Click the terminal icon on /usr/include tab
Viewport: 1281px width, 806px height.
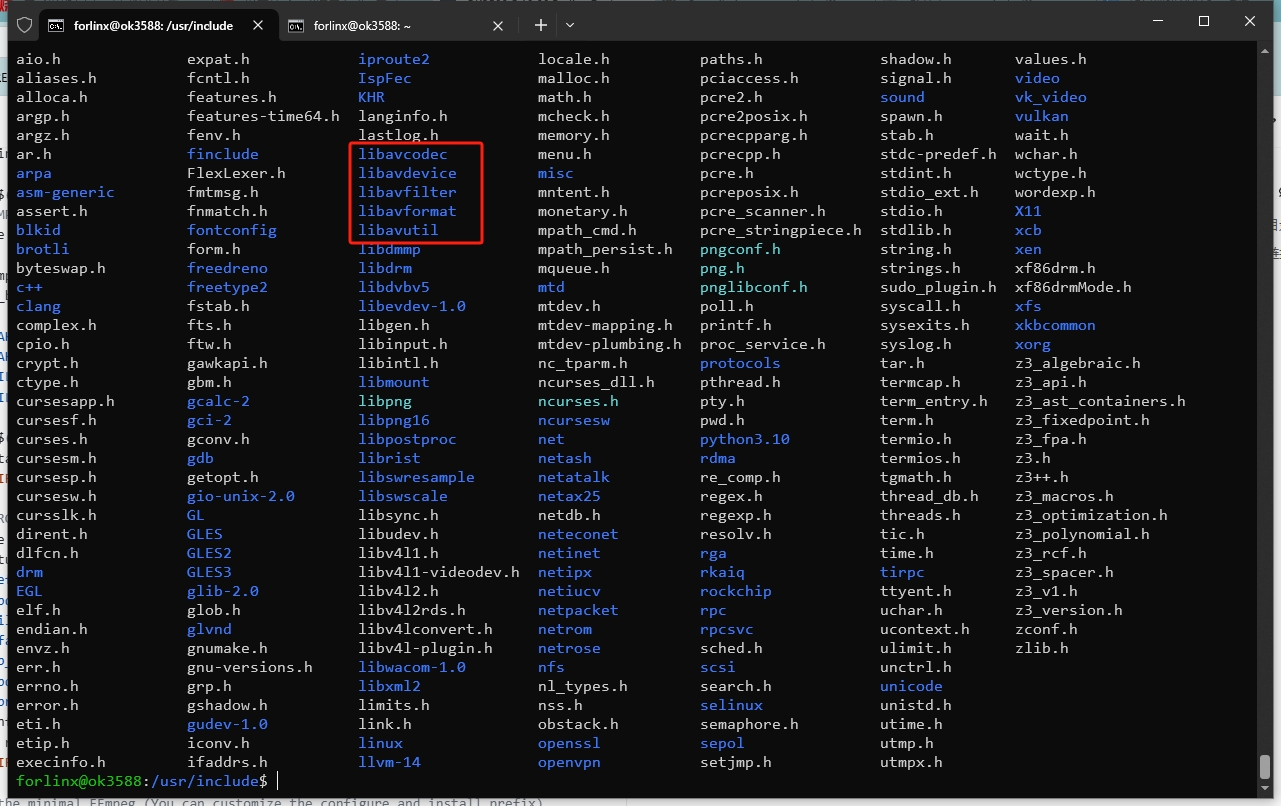(57, 25)
